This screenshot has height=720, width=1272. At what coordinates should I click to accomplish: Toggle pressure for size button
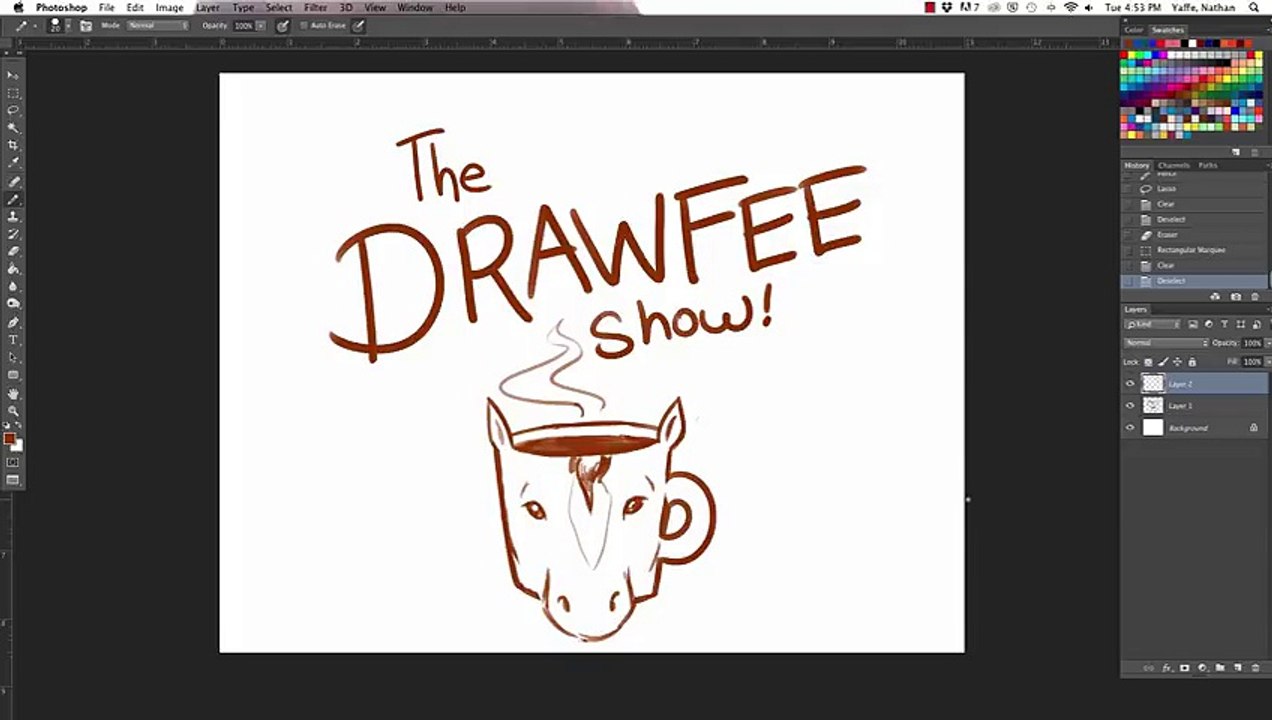(358, 25)
